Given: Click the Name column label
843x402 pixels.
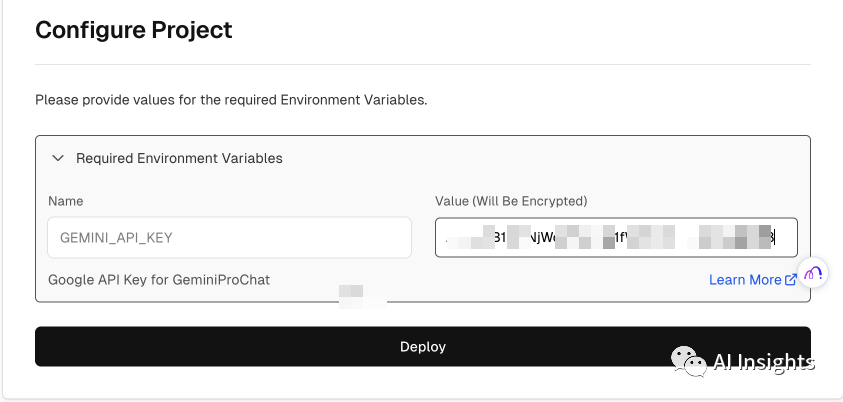Looking at the screenshot, I should click(65, 201).
